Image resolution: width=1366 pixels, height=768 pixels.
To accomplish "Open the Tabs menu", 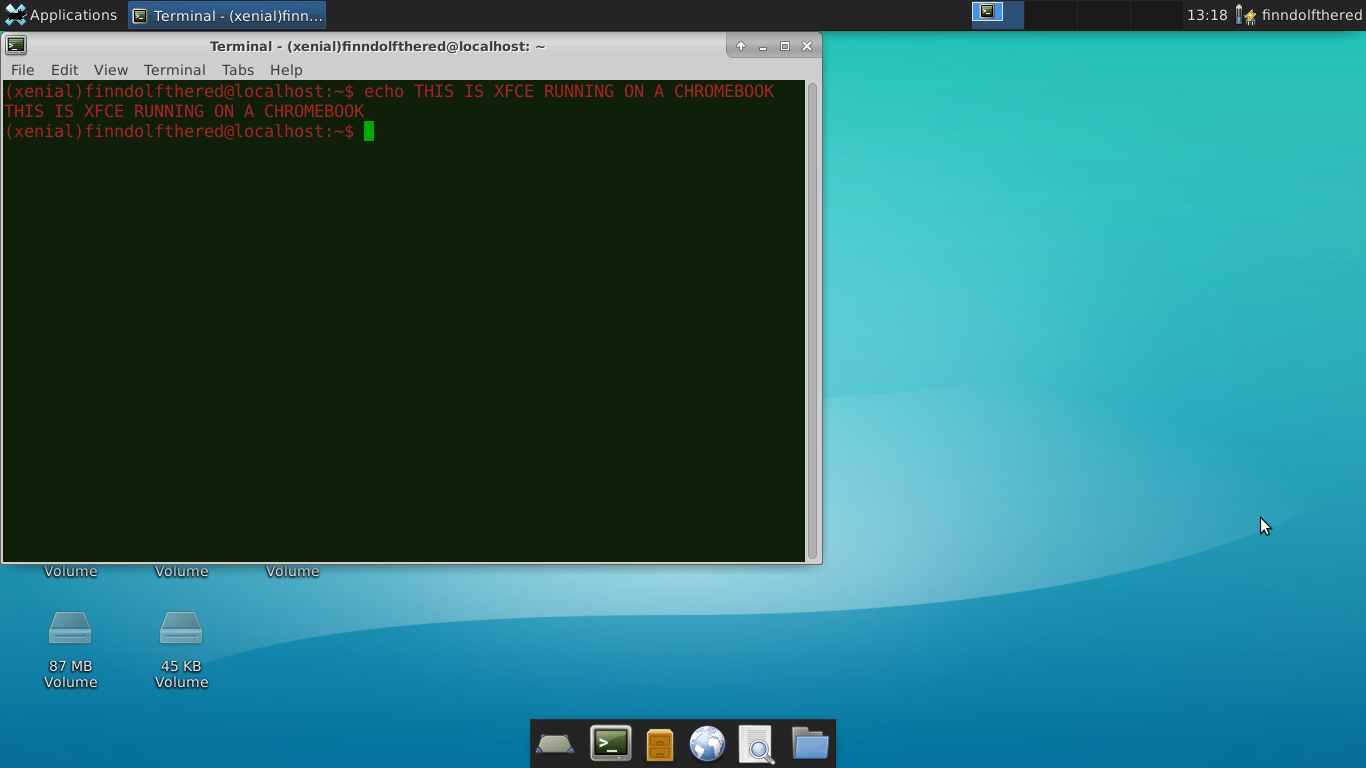I will point(237,69).
